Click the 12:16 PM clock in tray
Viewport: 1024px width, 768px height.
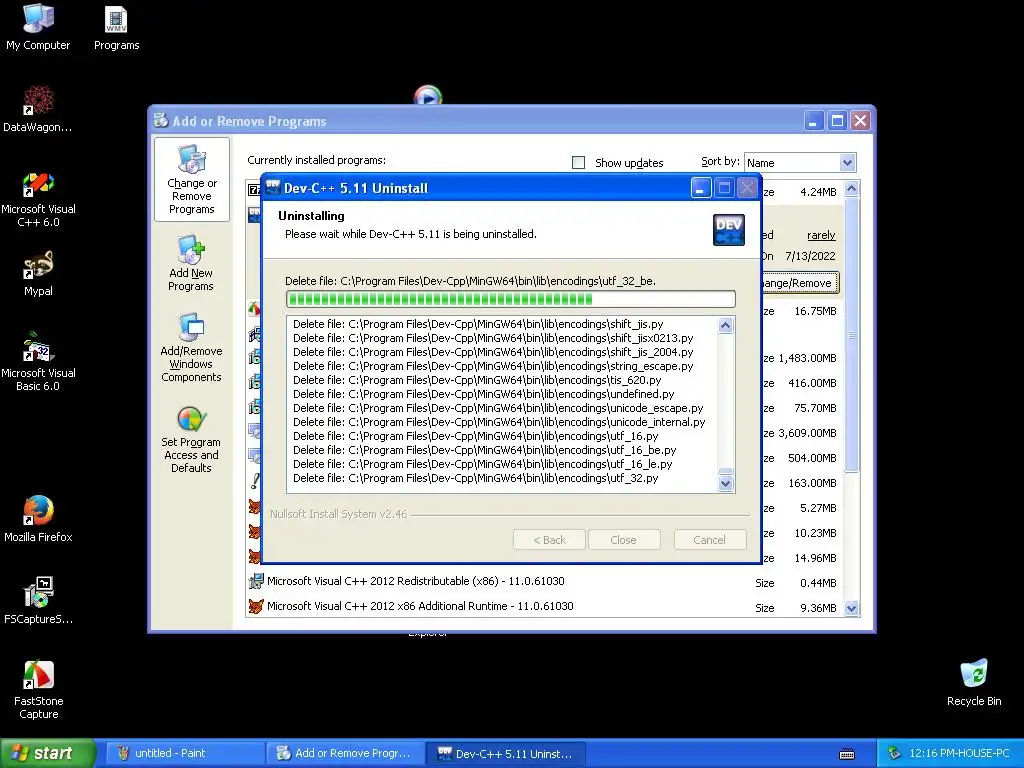[959, 753]
